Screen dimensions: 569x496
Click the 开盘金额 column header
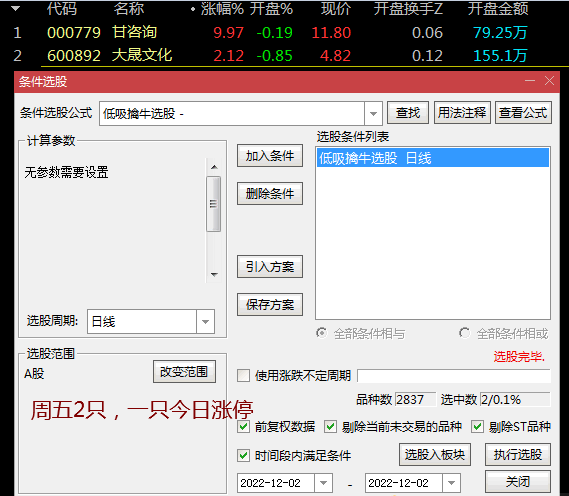tap(498, 9)
